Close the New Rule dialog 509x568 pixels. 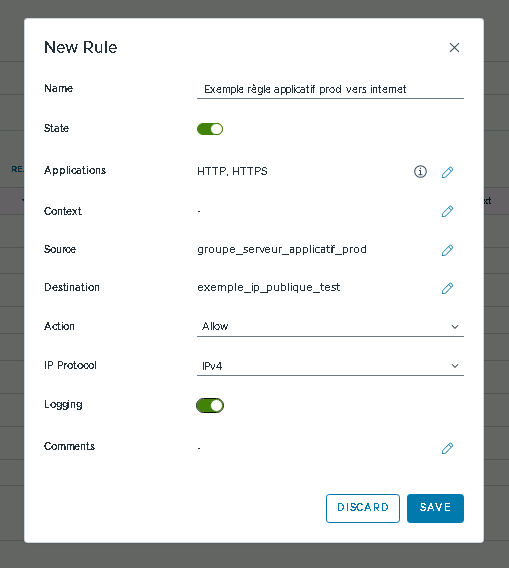[454, 47]
